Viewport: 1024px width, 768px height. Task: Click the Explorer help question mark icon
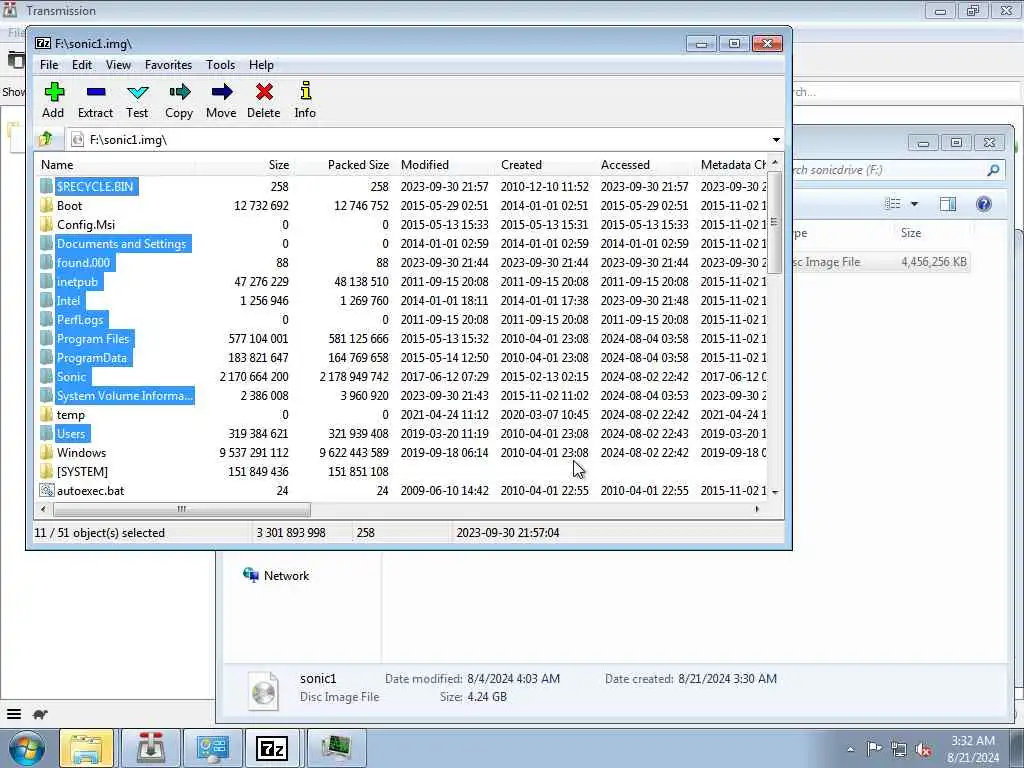pyautogui.click(x=984, y=204)
